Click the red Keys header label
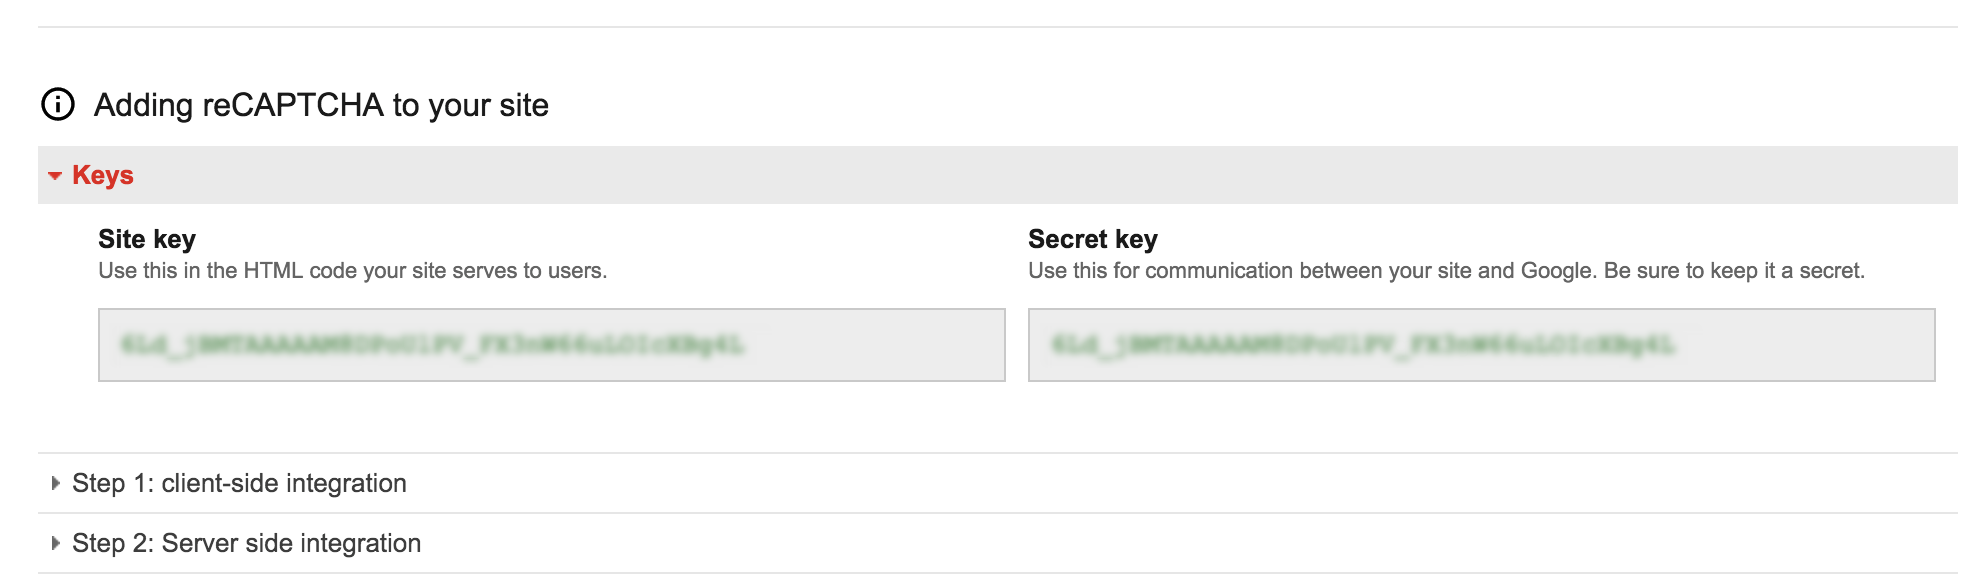Viewport: 1972px width, 578px height. point(103,175)
